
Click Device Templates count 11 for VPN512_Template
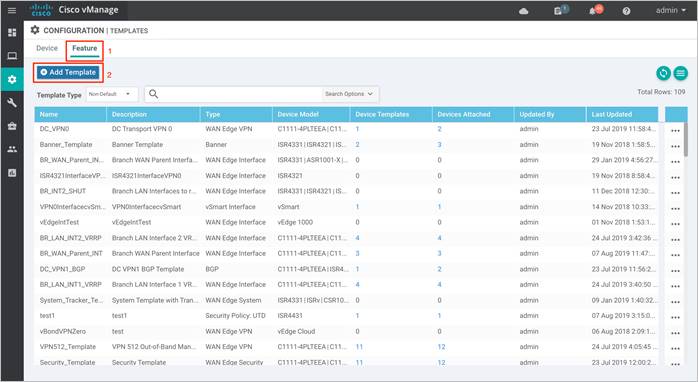(359, 346)
